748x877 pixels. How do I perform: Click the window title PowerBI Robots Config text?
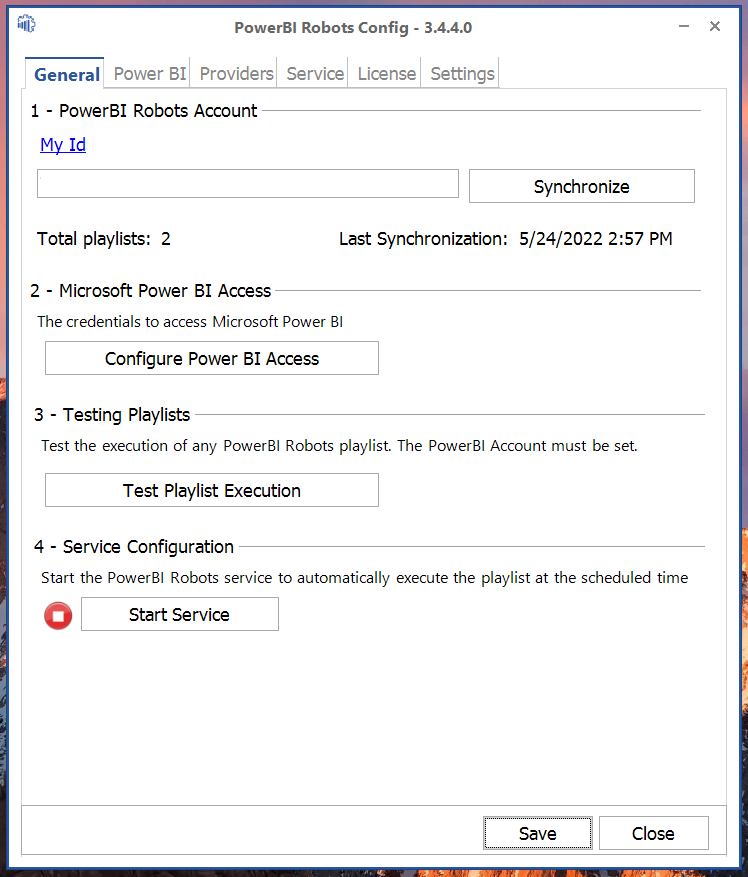[352, 28]
